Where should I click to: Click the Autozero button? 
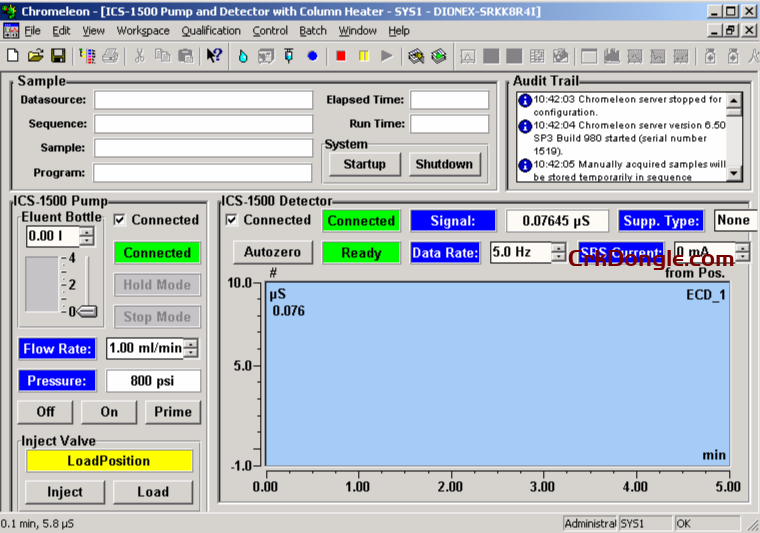pos(272,252)
